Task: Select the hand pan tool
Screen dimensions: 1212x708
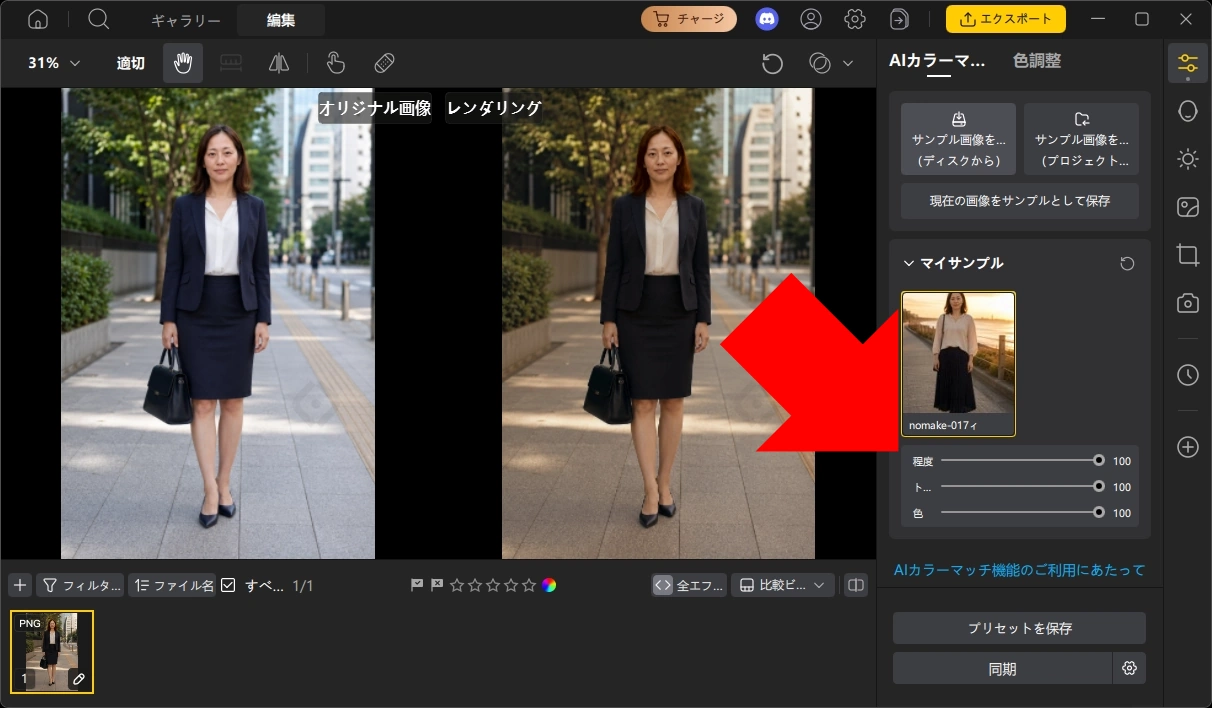Action: [x=183, y=63]
